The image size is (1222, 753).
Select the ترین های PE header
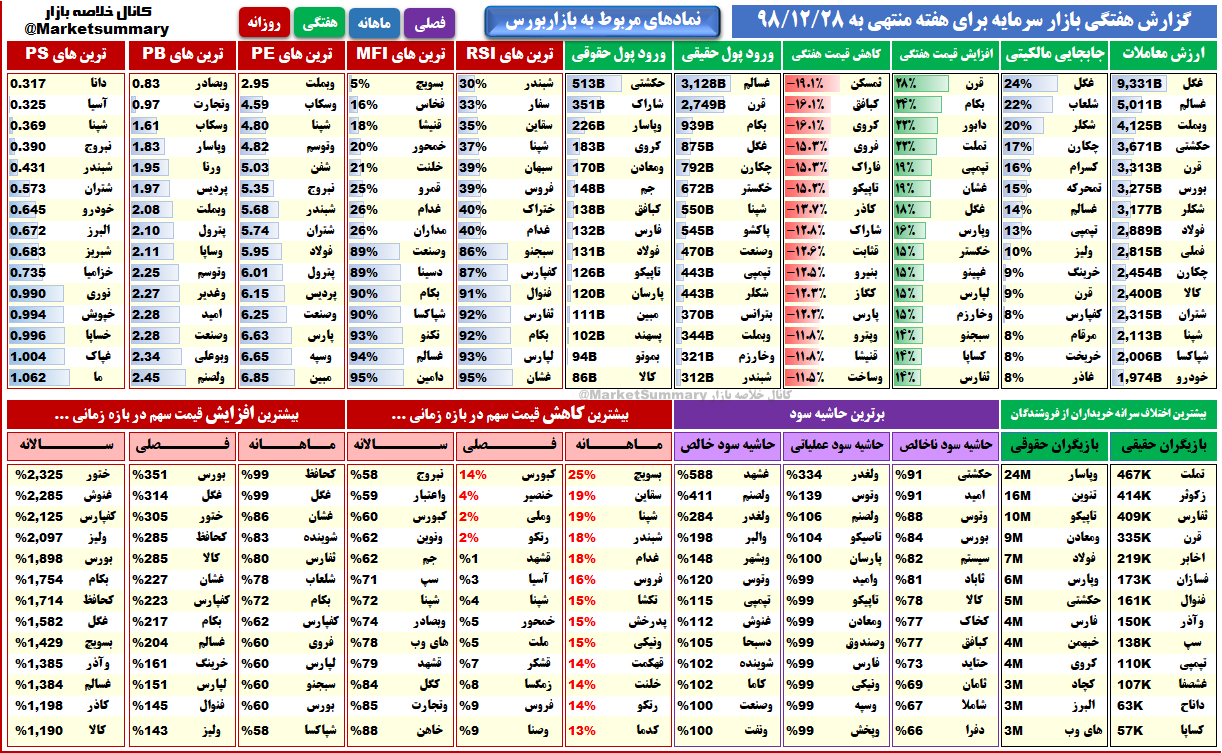[290, 54]
